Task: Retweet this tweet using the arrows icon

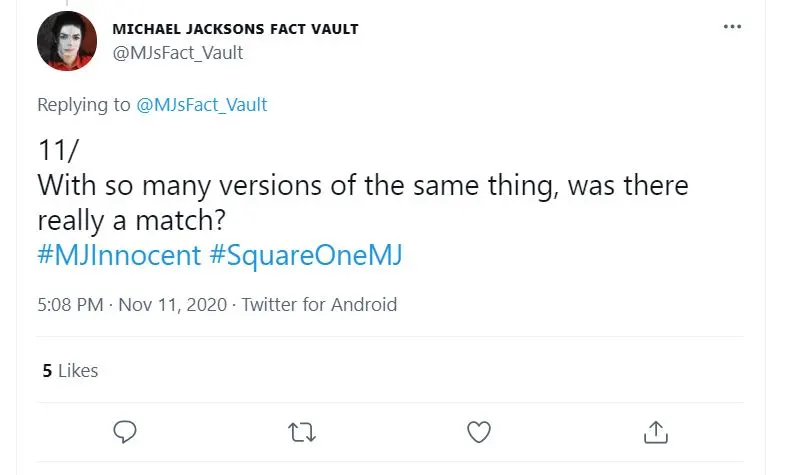Action: tap(301, 431)
